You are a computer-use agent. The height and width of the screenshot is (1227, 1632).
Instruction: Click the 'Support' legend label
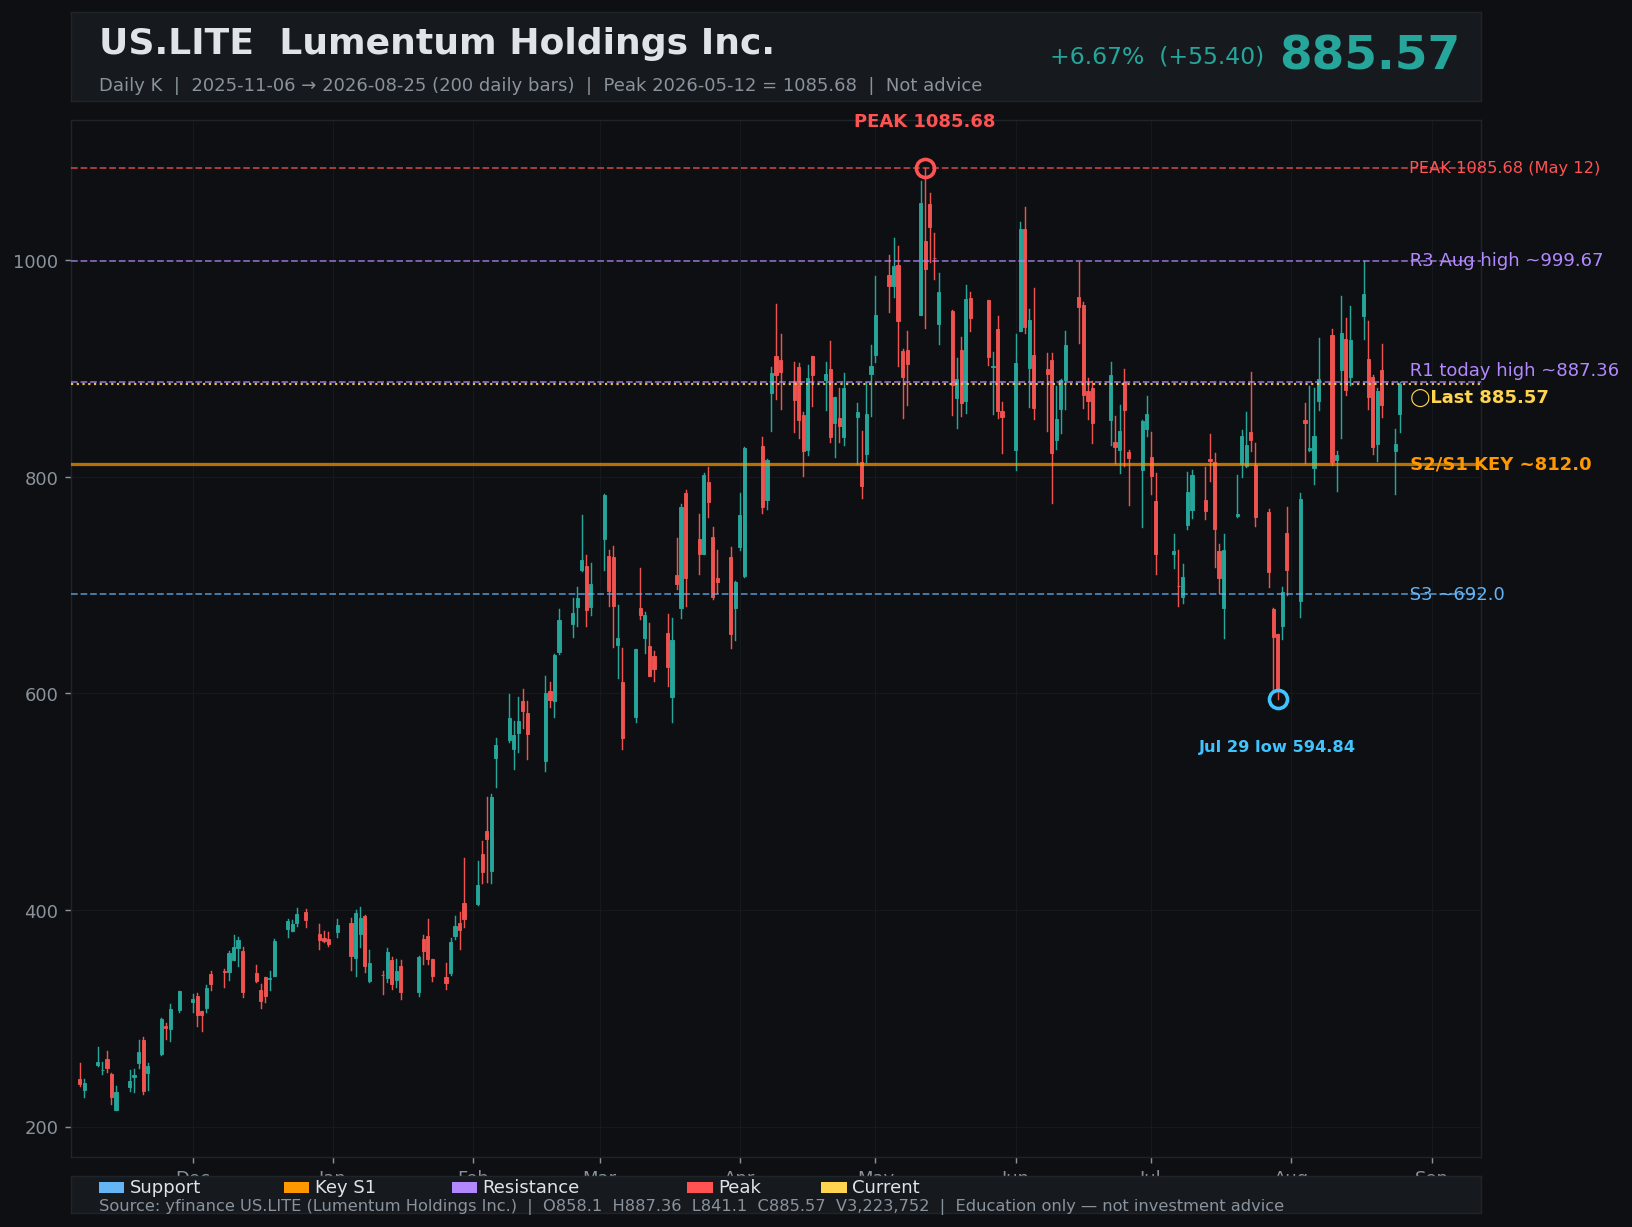click(165, 1187)
